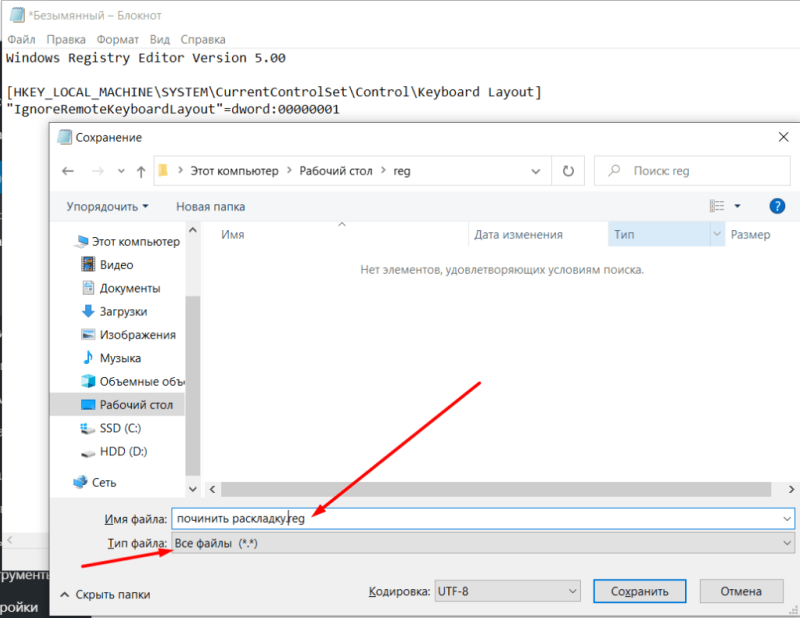The image size is (800, 618).
Task: Click the Сеть network icon
Action: (80, 482)
